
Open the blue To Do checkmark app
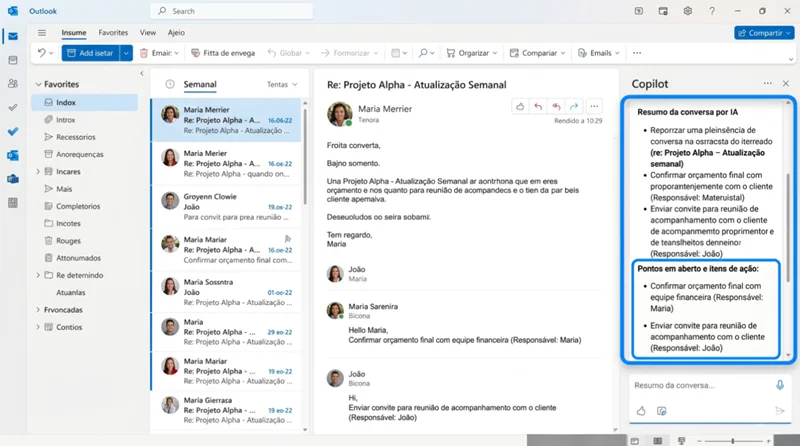[x=13, y=131]
